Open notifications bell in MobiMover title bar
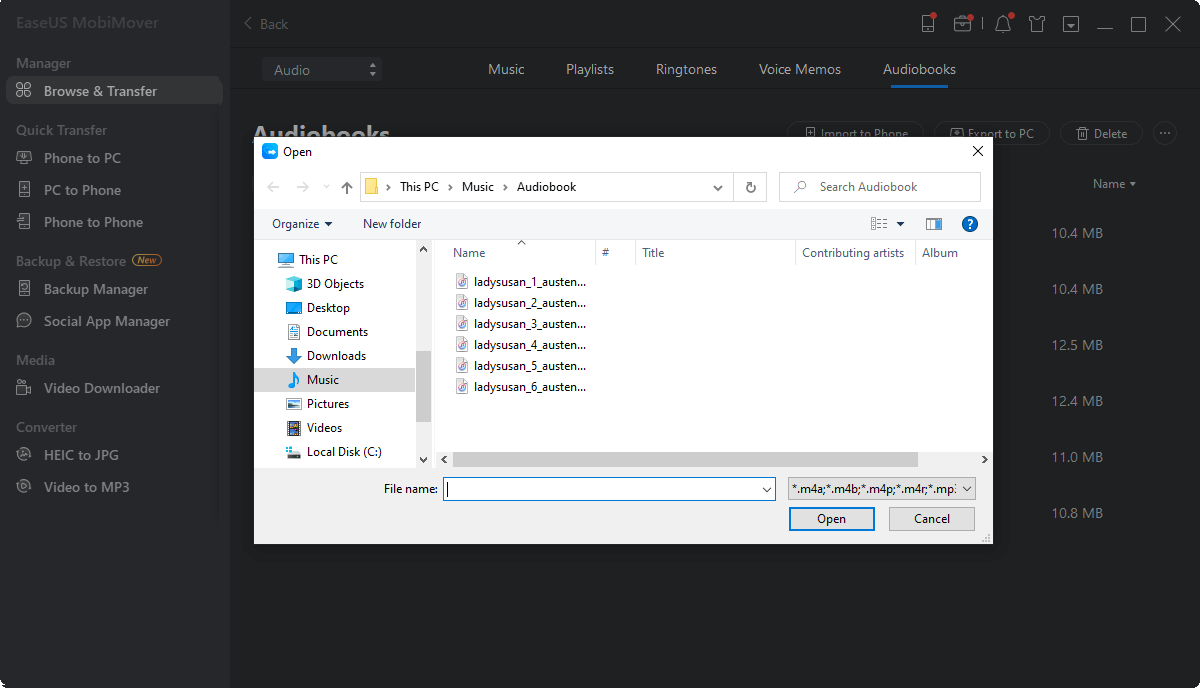The width and height of the screenshot is (1200, 688). click(1002, 24)
